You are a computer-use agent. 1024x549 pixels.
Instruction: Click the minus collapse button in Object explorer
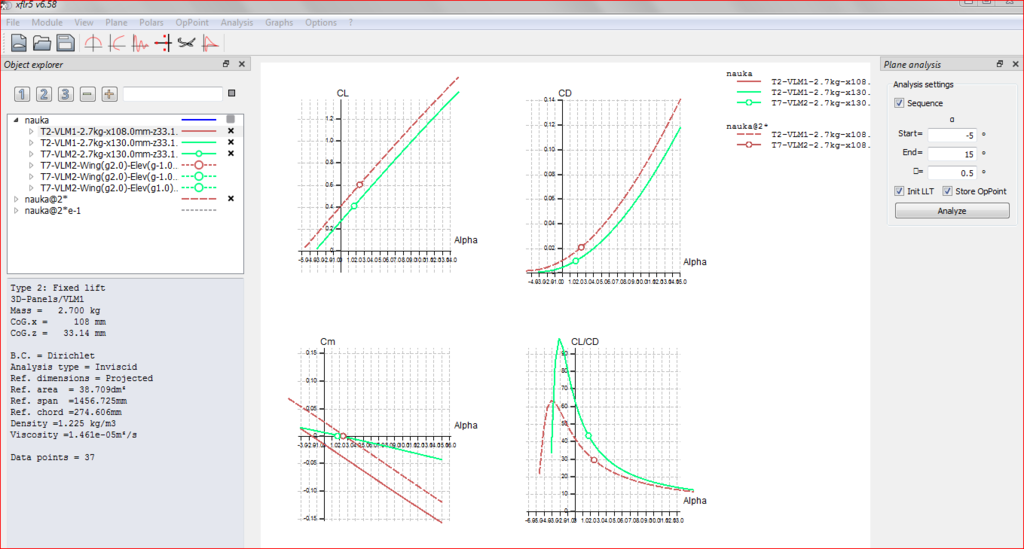(x=88, y=94)
